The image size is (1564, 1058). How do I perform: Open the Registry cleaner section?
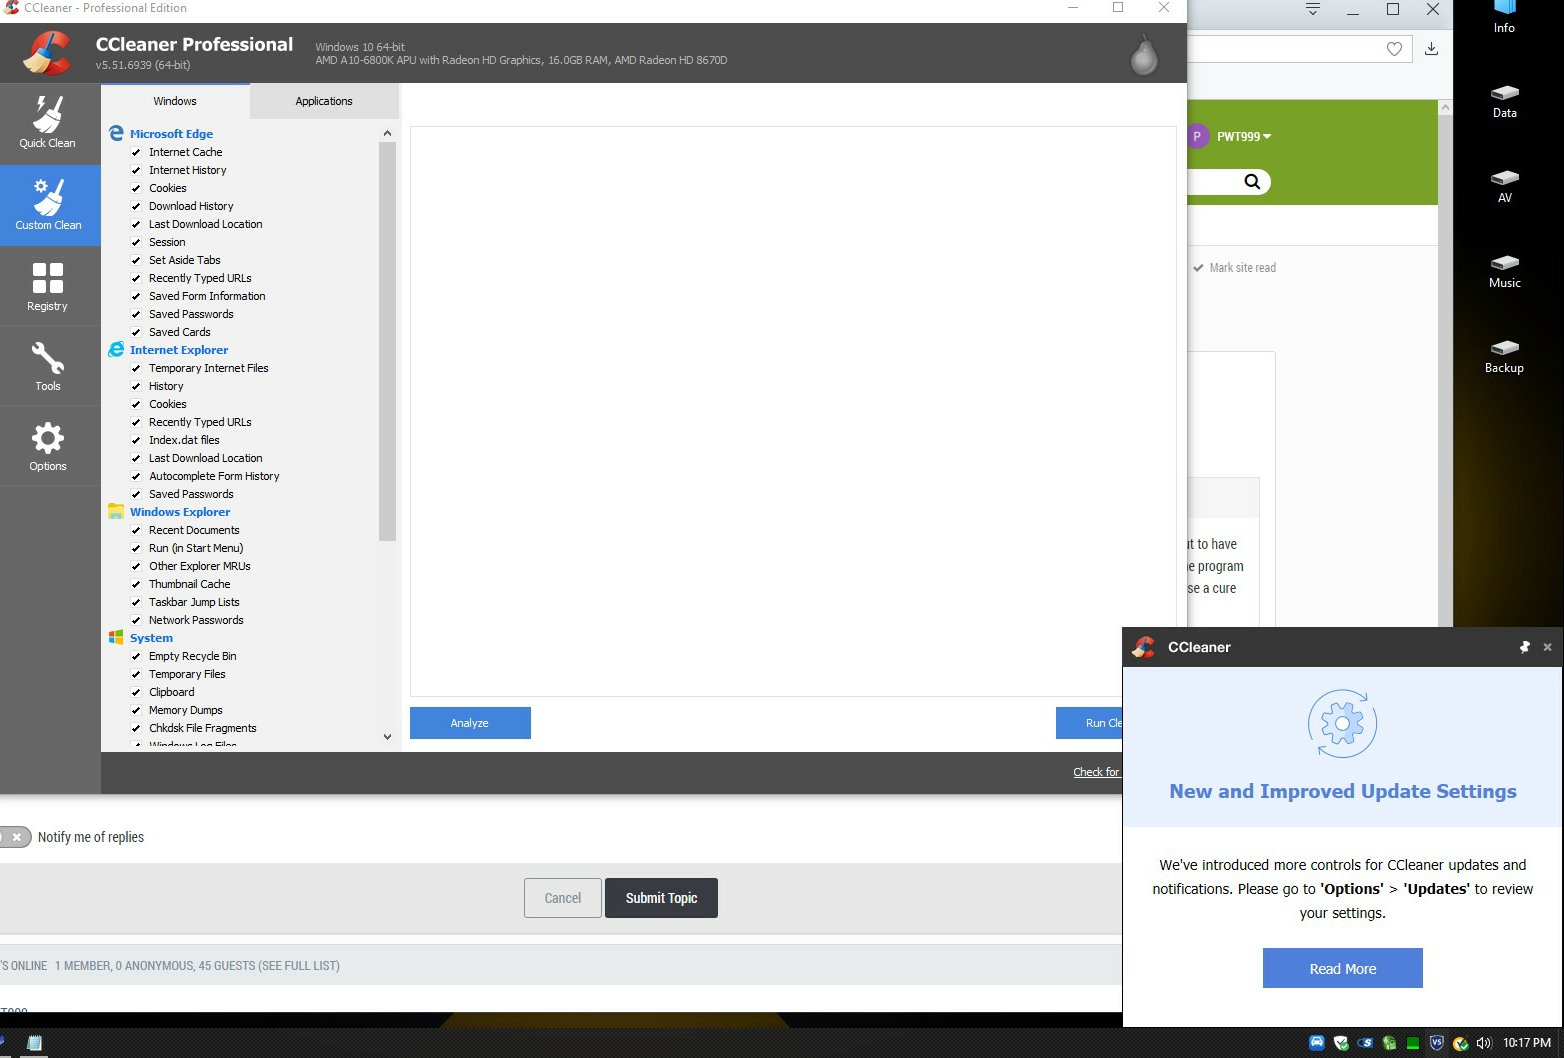(x=48, y=286)
